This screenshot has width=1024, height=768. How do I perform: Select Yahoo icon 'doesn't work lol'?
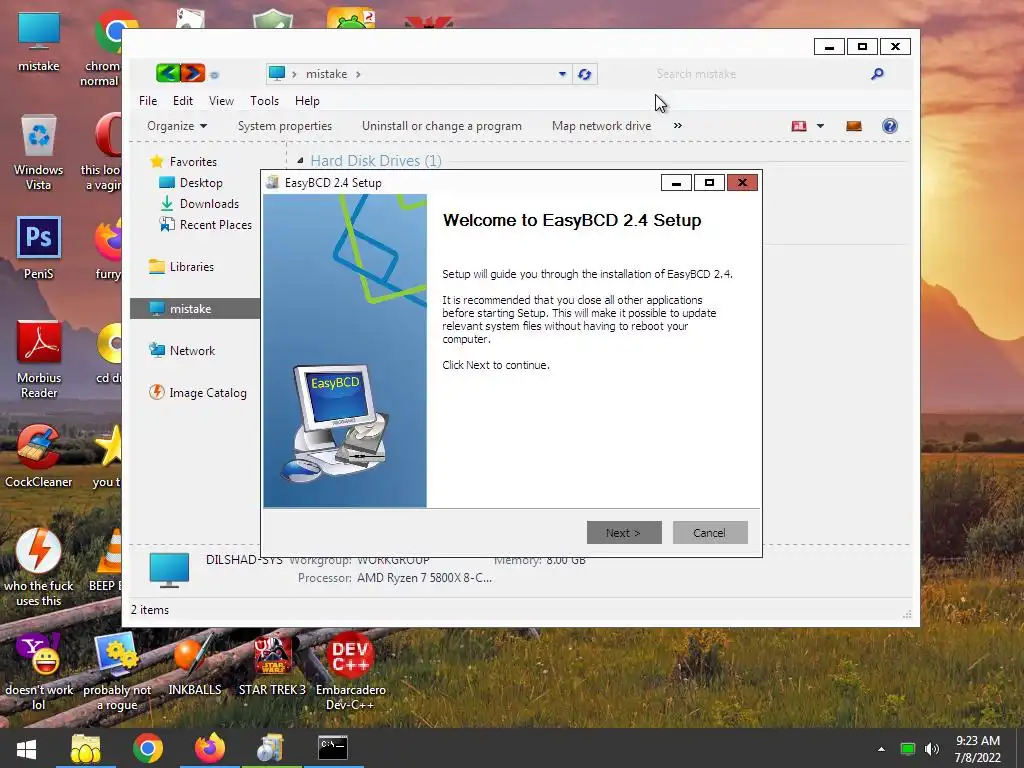click(x=39, y=671)
